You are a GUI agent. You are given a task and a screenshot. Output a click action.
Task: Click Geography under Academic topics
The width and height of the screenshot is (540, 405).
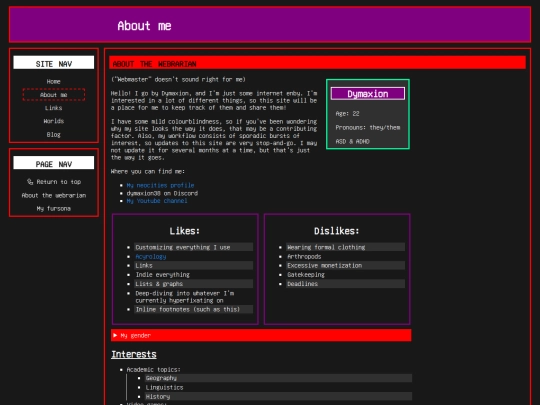(278, 378)
